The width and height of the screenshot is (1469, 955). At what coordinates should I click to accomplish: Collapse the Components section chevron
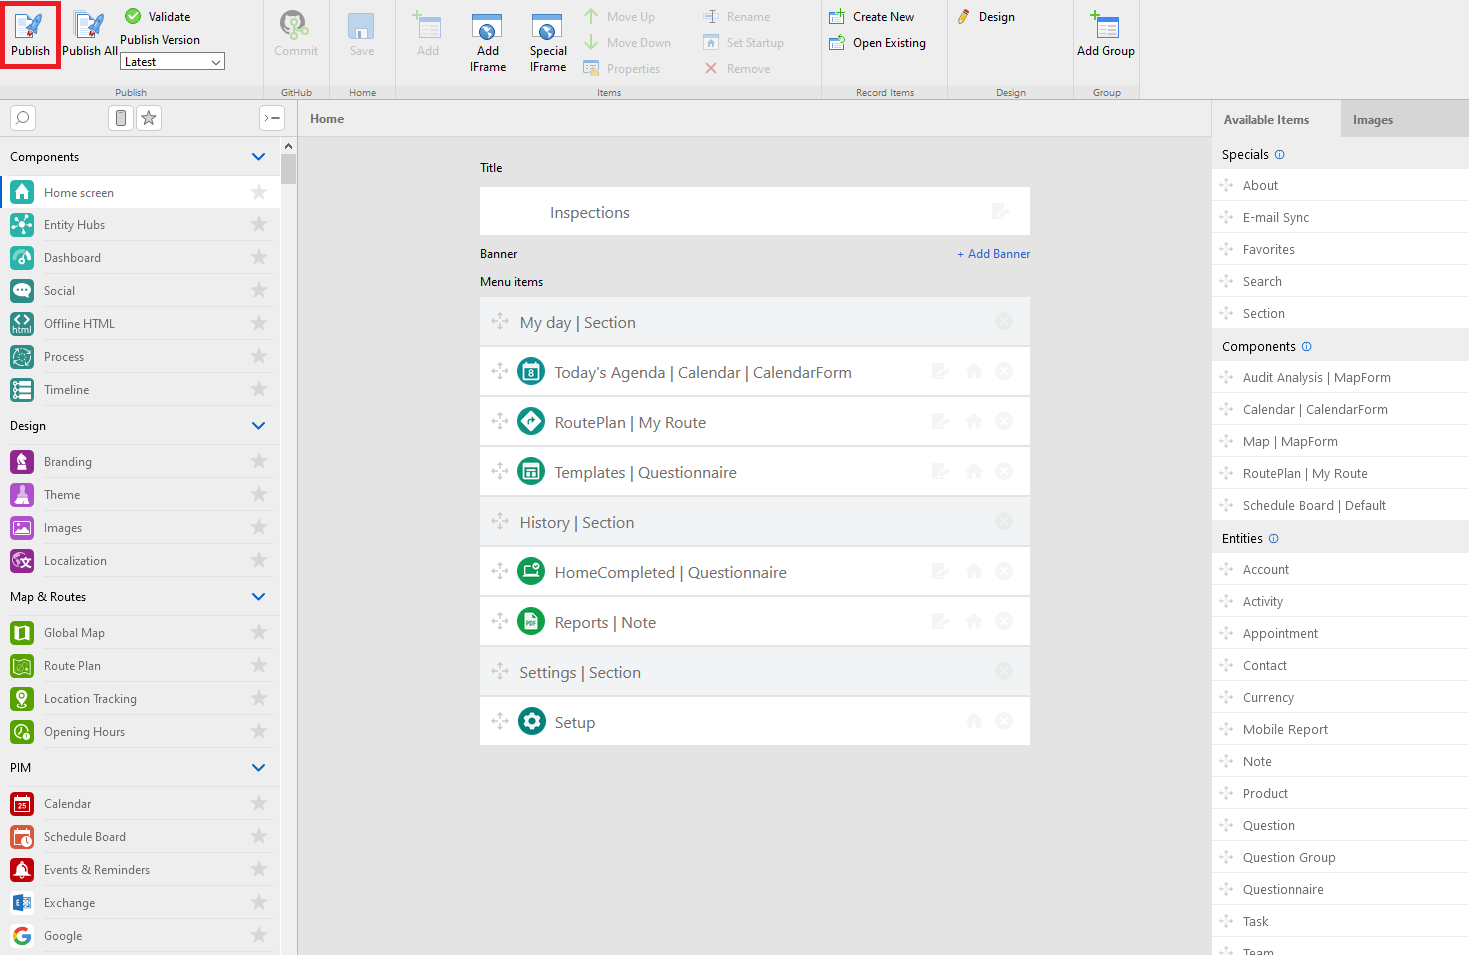pyautogui.click(x=259, y=157)
